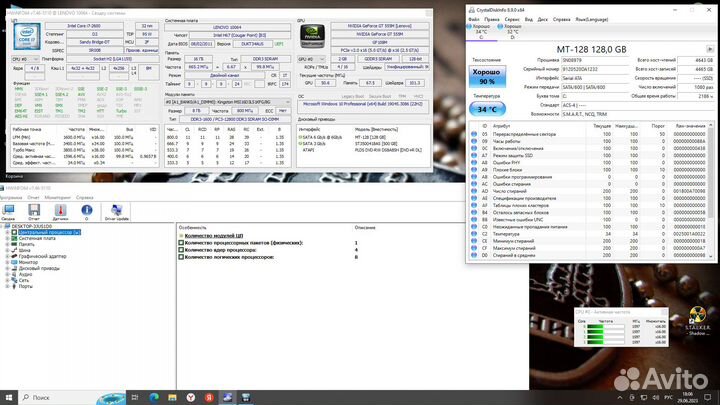This screenshot has height=405, width=720.
Task: Open the Сводка summary toolbar icon in HWiNFO
Action: (x=8, y=212)
